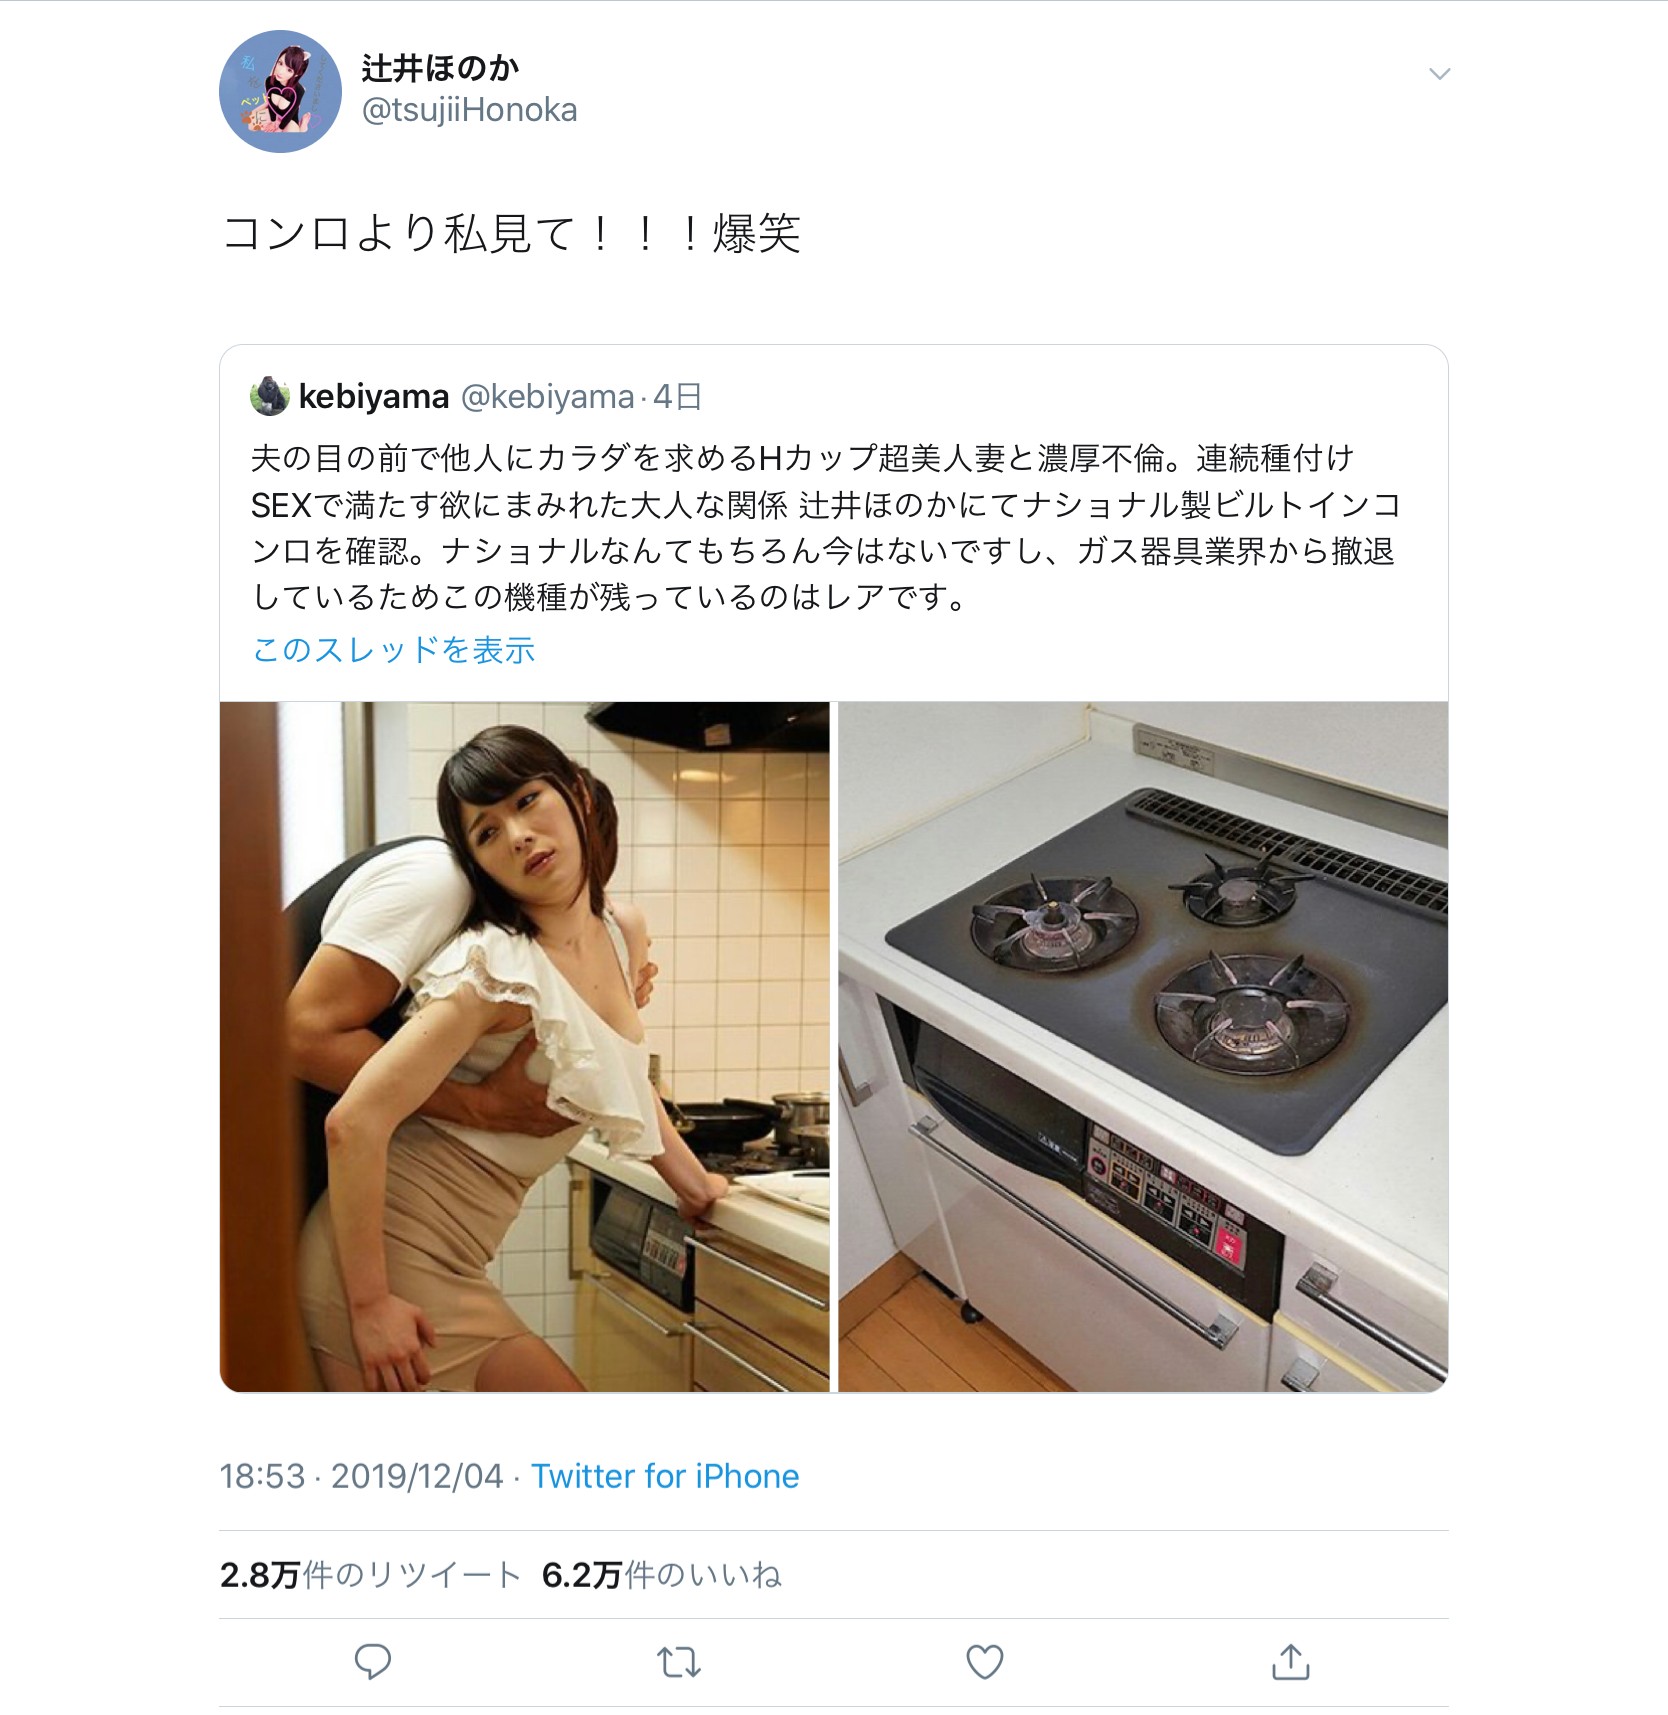Open the Twitter for iPhone source link
The width and height of the screenshot is (1668, 1715).
(665, 1476)
